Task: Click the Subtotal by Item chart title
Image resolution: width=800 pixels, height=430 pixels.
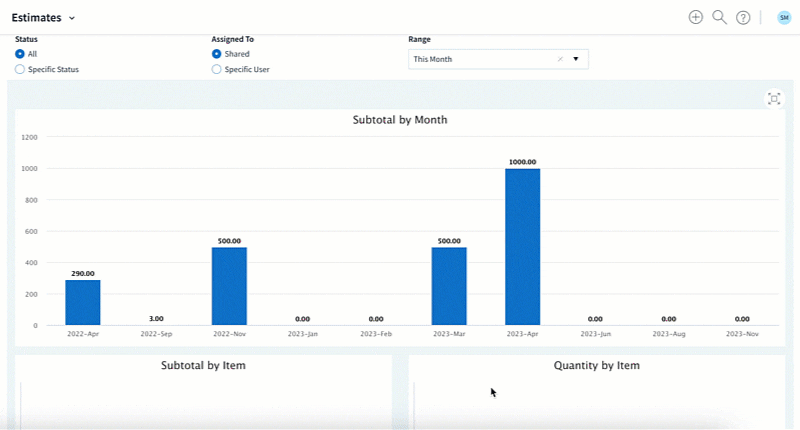Action: point(203,366)
